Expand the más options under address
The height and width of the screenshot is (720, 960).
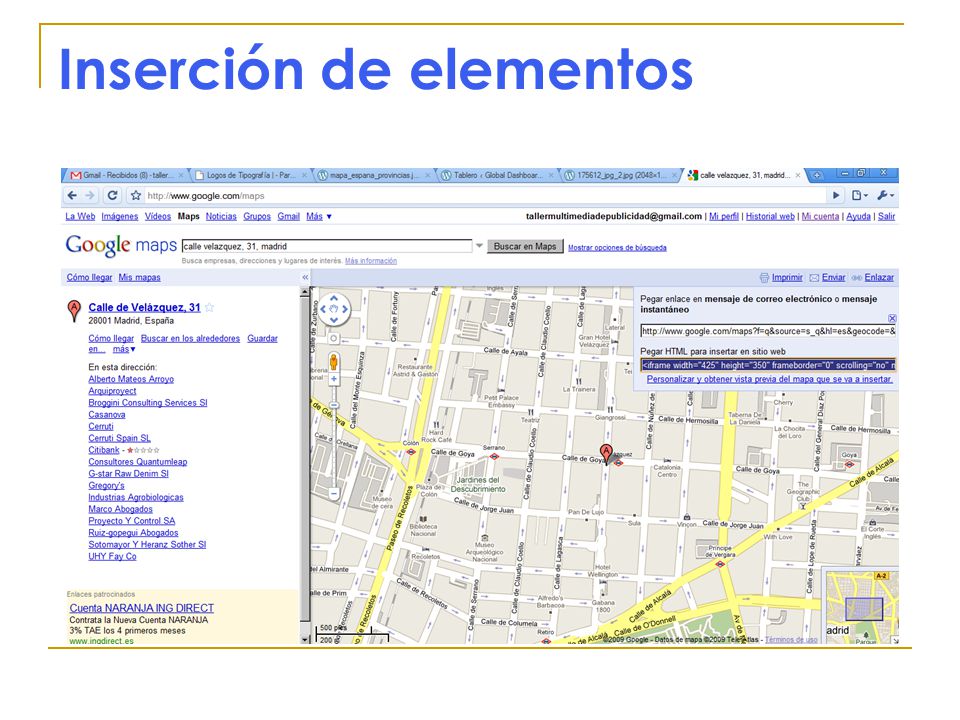click(x=124, y=350)
